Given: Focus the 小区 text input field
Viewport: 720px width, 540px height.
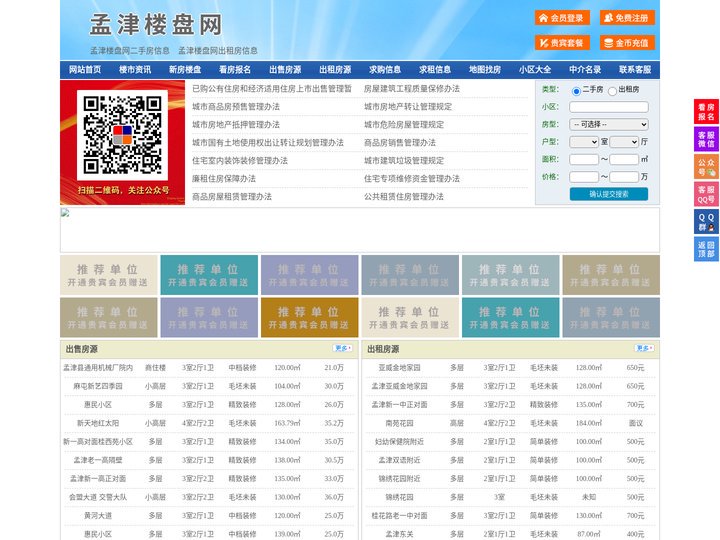Looking at the screenshot, I should pos(609,107).
